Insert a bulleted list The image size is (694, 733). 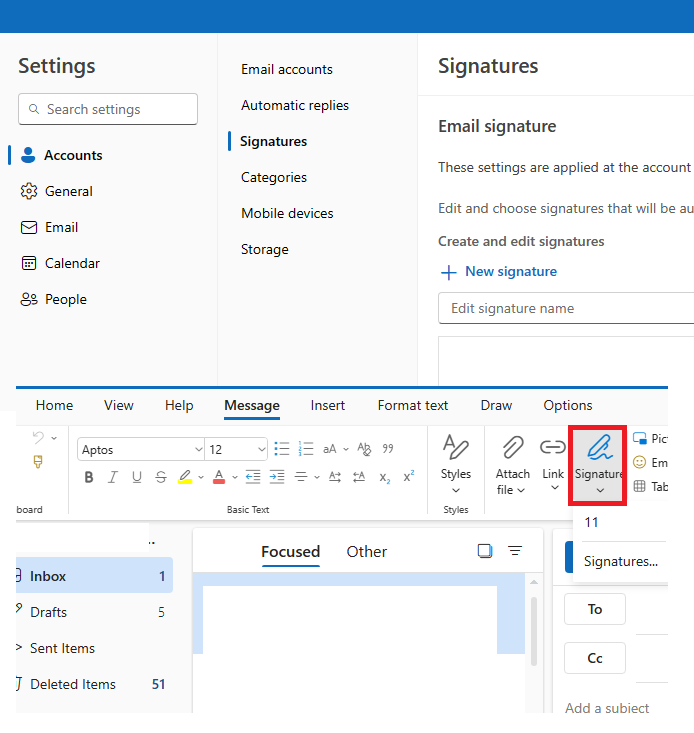click(282, 449)
